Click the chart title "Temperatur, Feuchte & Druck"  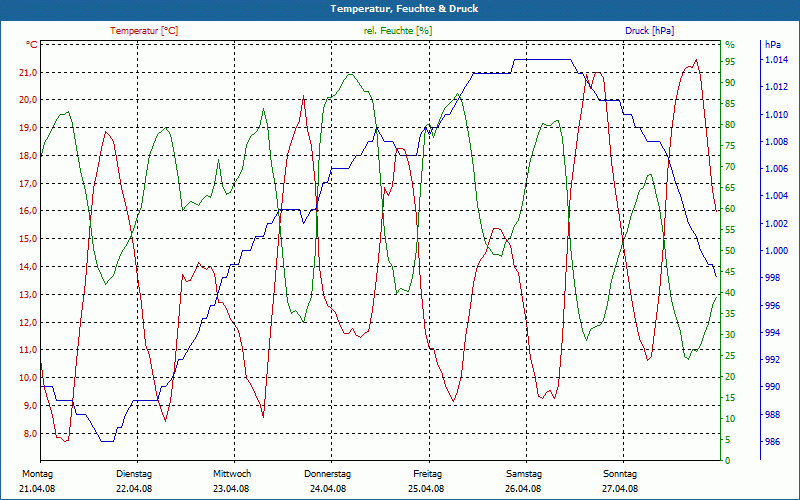click(404, 9)
